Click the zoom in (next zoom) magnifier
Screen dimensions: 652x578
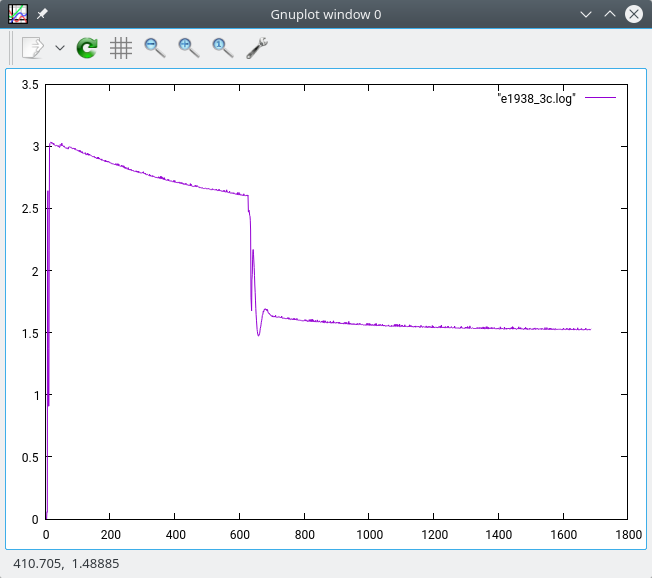[188, 48]
